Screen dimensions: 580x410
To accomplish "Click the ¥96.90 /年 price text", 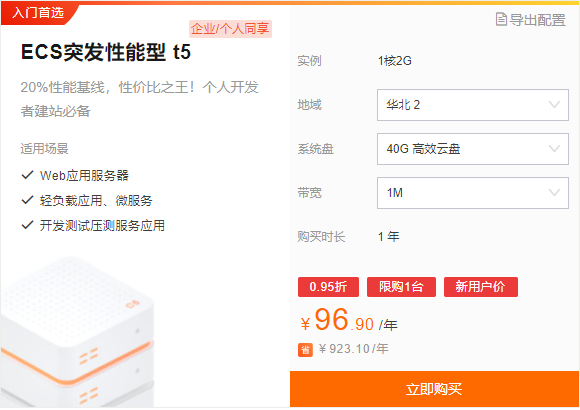I will coord(349,320).
